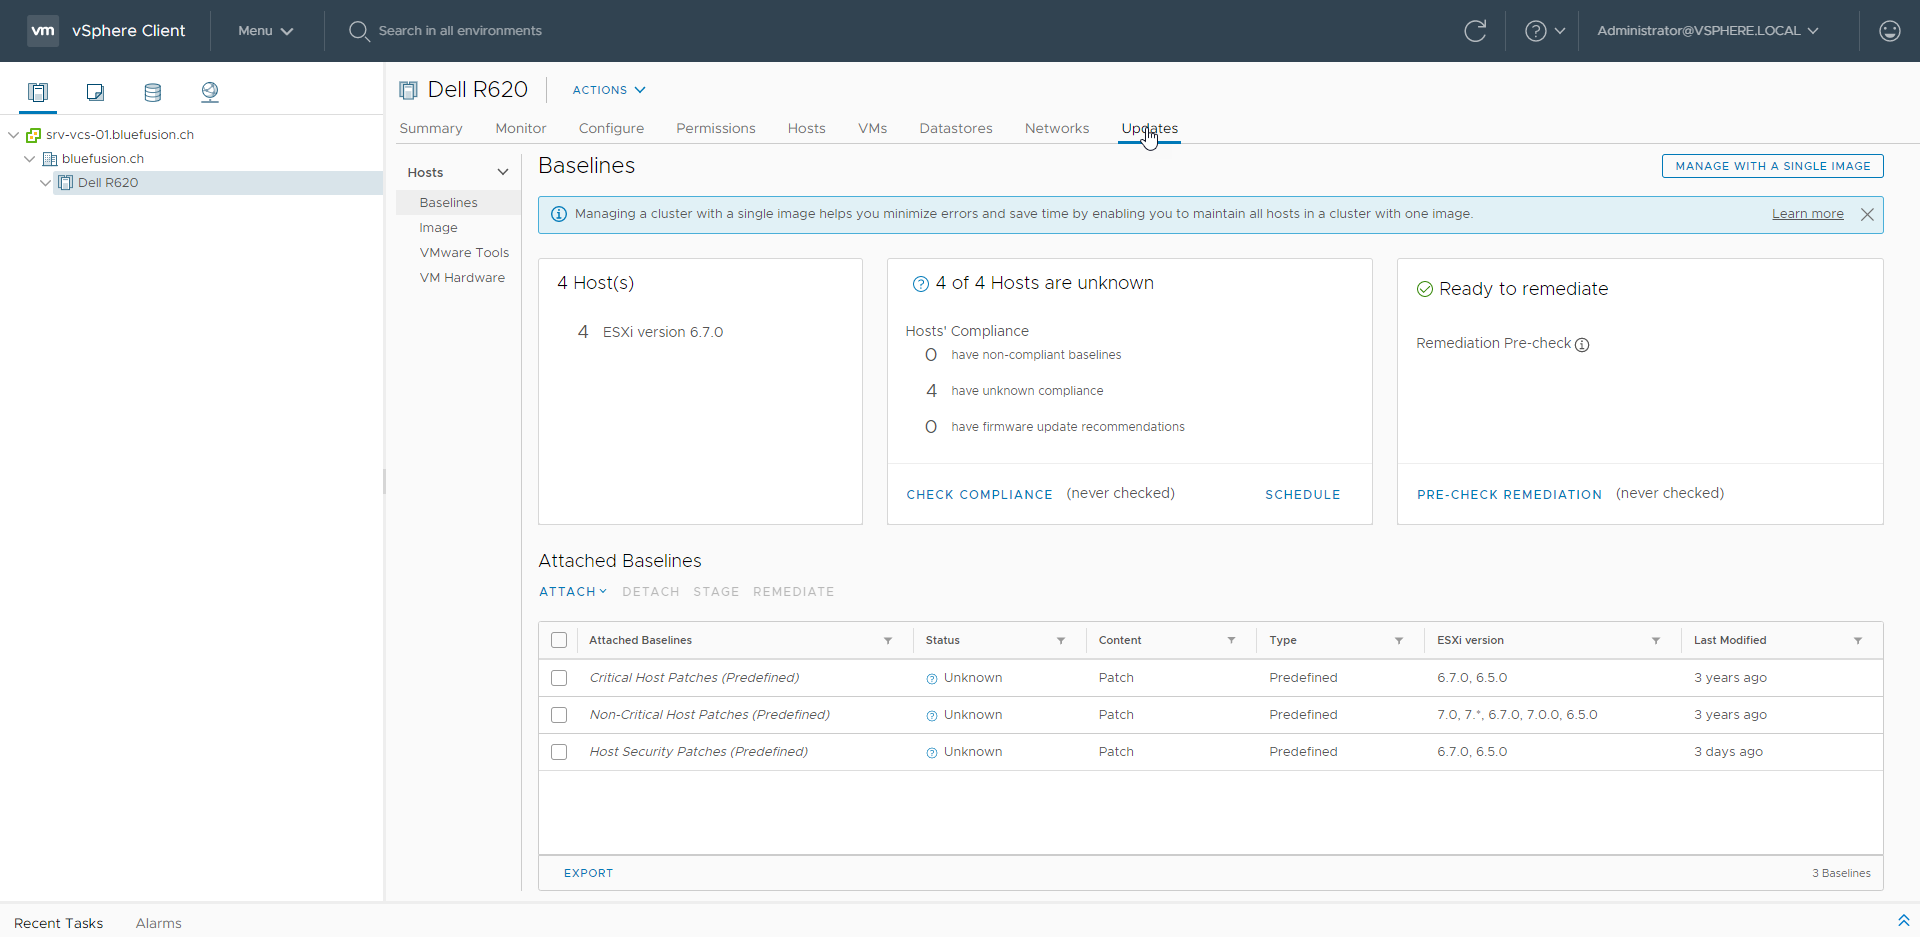The image size is (1920, 937).
Task: Click Check Compliance link
Action: 979,495
